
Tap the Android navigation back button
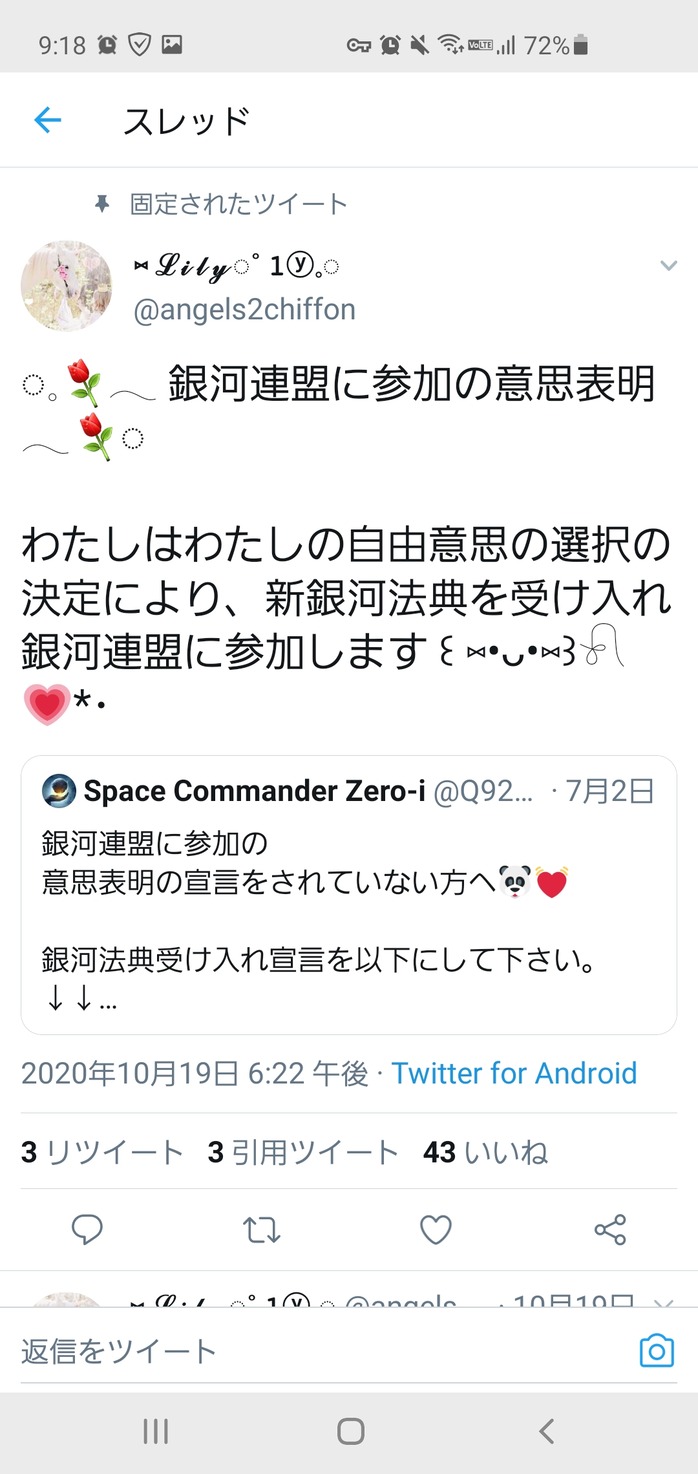point(546,1432)
